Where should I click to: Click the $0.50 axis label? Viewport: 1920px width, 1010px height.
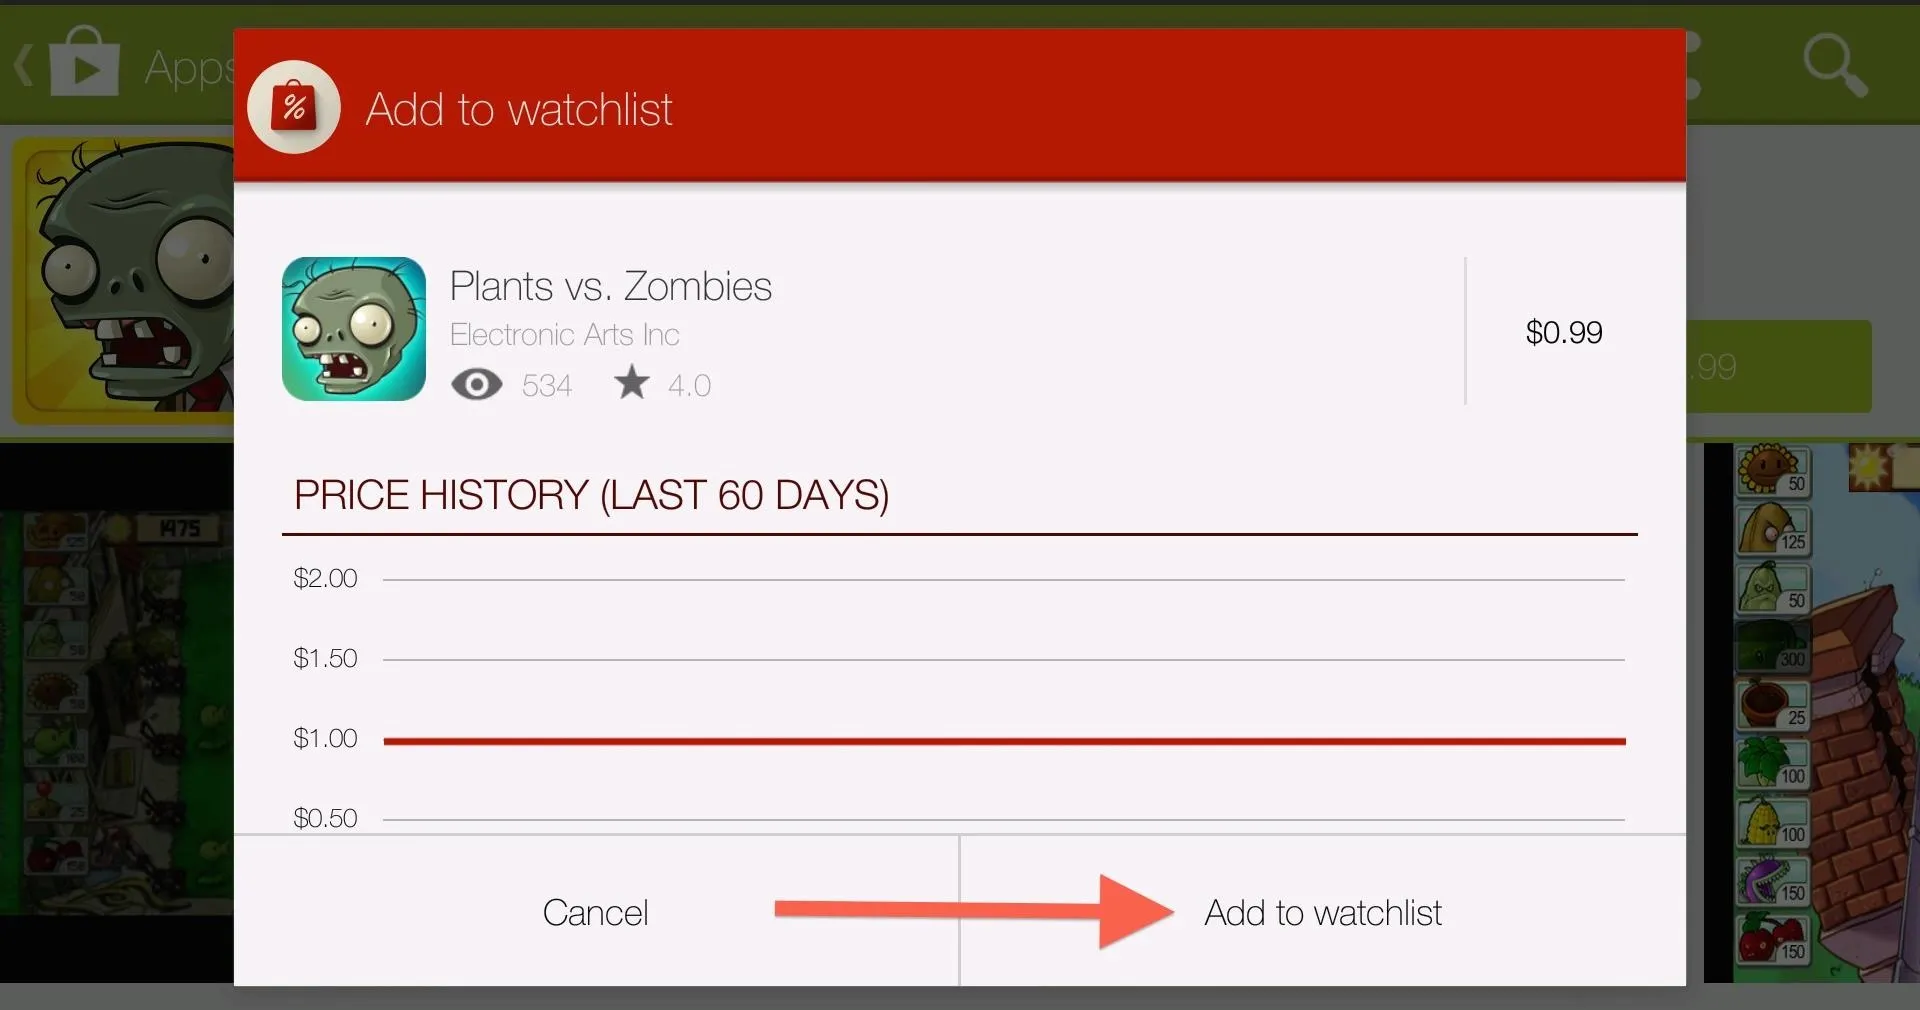325,818
